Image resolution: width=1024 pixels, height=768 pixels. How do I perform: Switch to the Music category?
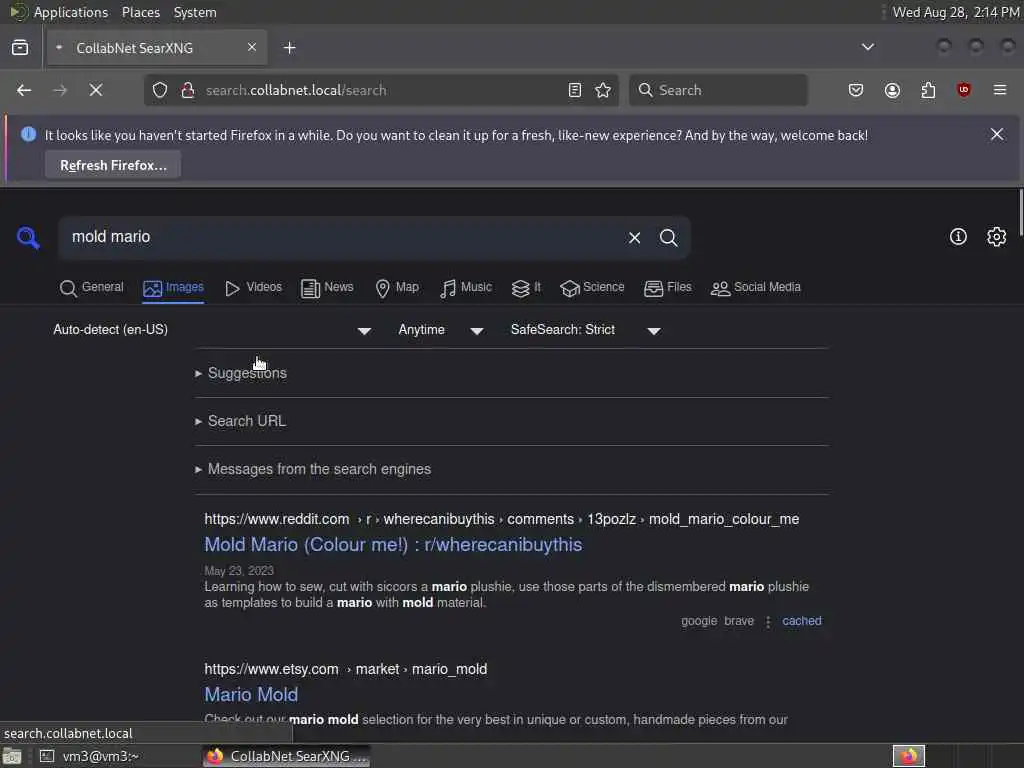tap(466, 287)
